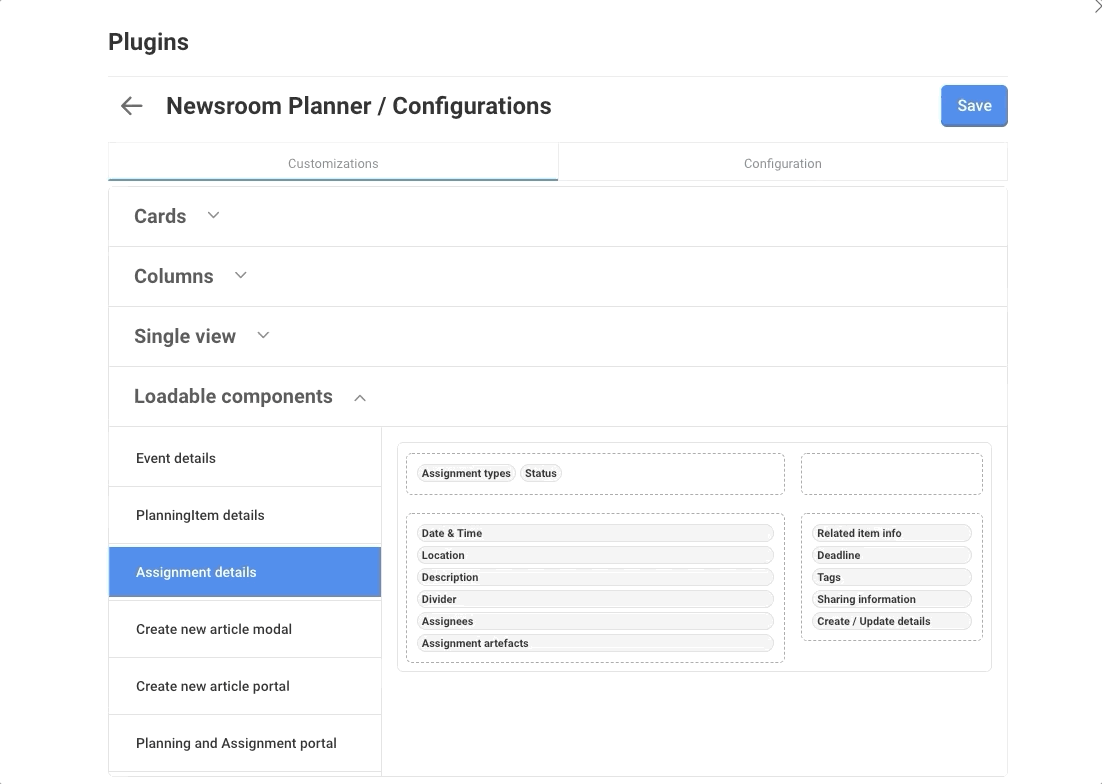
Task: Click the Sharing information row
Action: [x=891, y=599]
